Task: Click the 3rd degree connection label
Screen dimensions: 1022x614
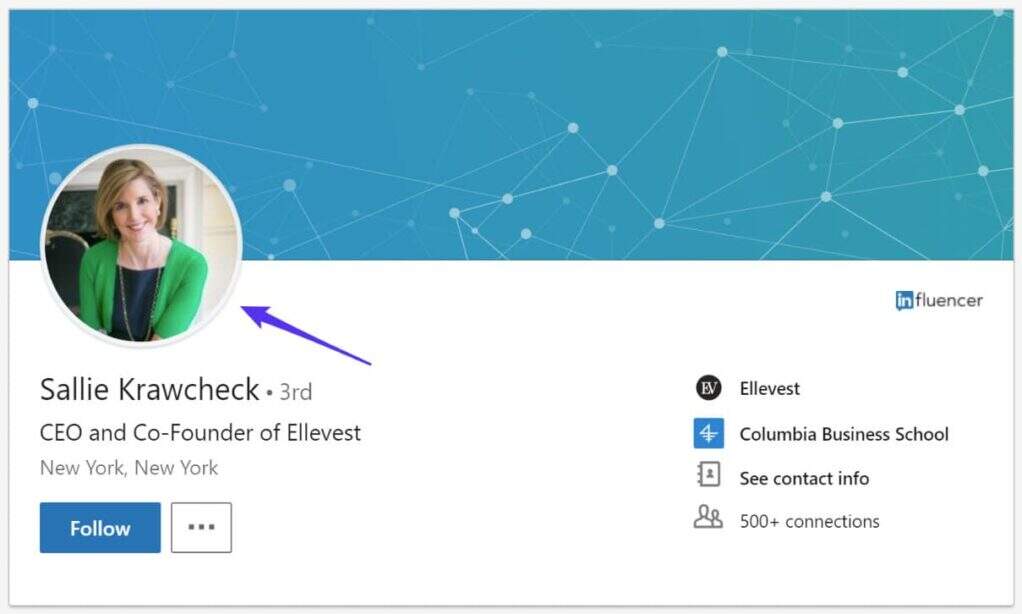Action: click(x=295, y=392)
